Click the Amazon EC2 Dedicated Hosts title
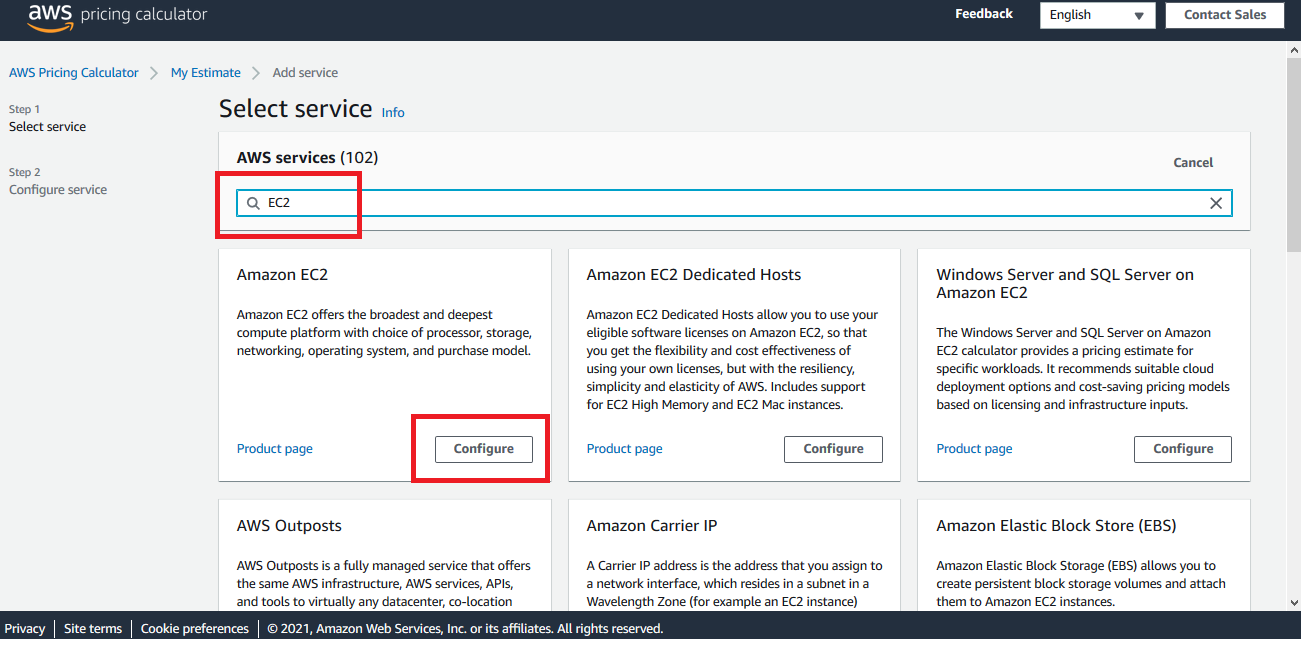Screen dimensions: 1301x648 coord(694,275)
